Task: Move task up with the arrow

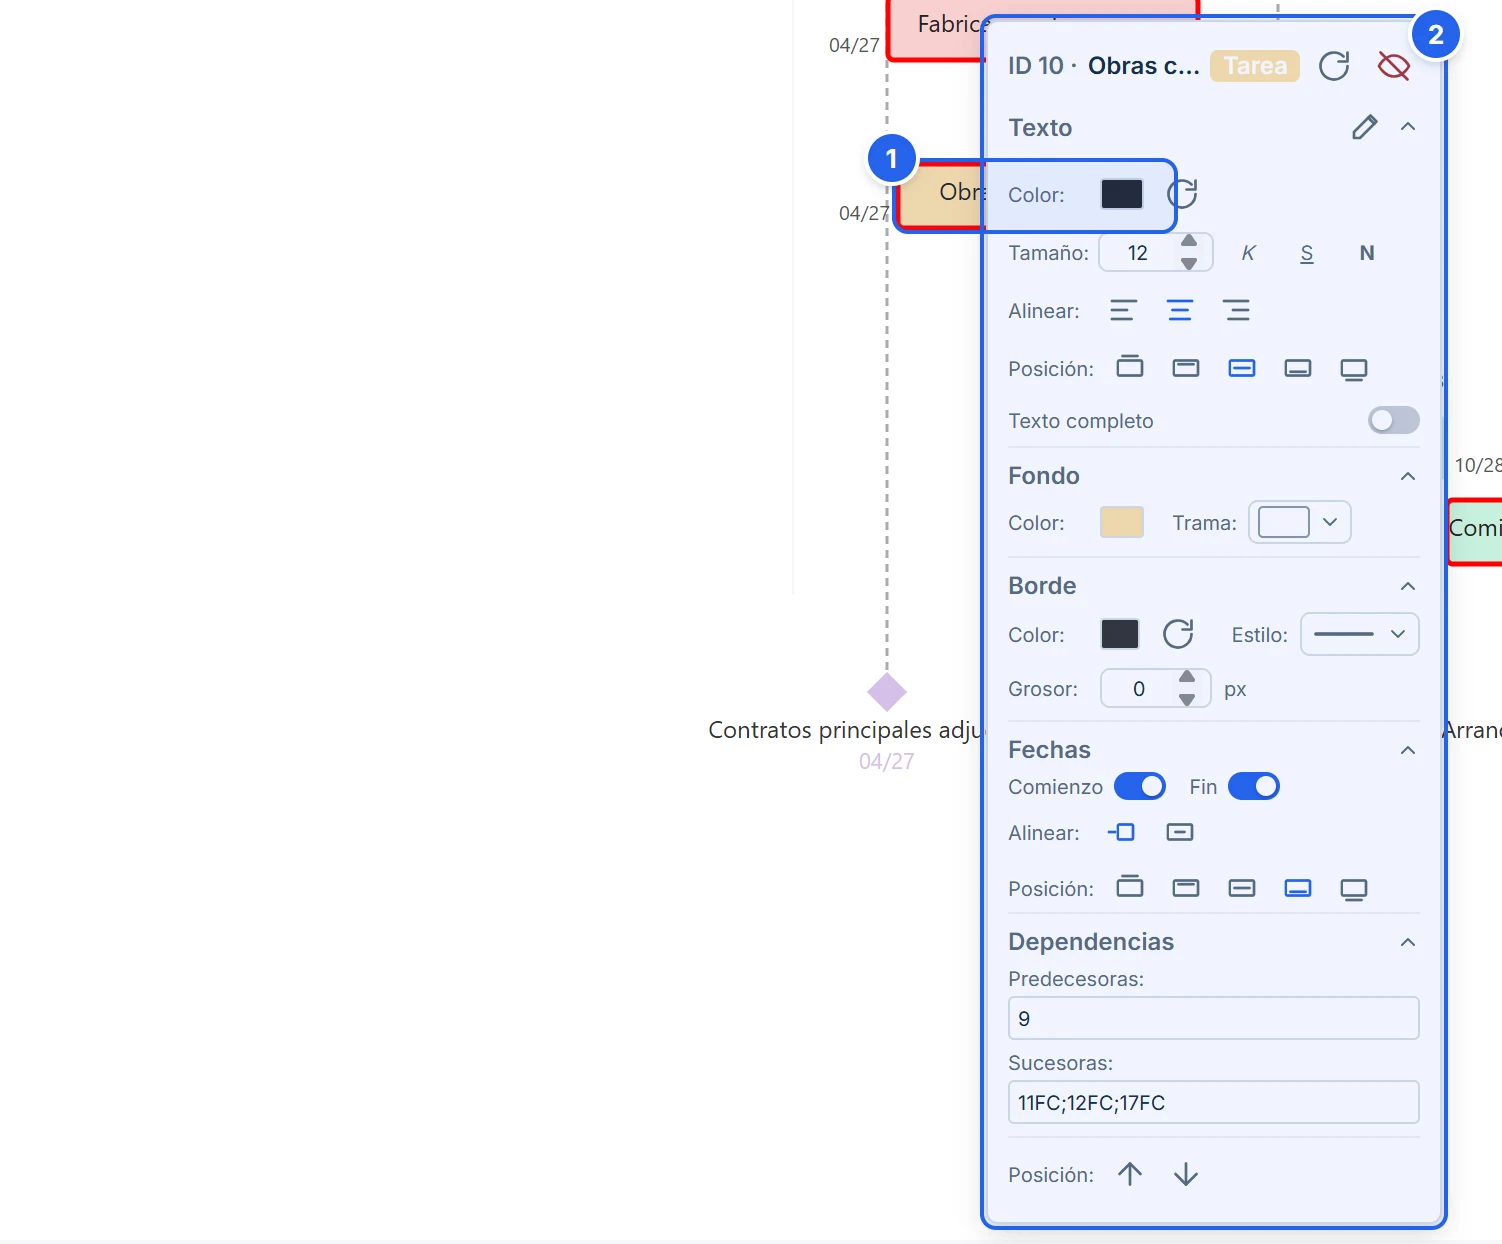Action: click(1130, 1174)
